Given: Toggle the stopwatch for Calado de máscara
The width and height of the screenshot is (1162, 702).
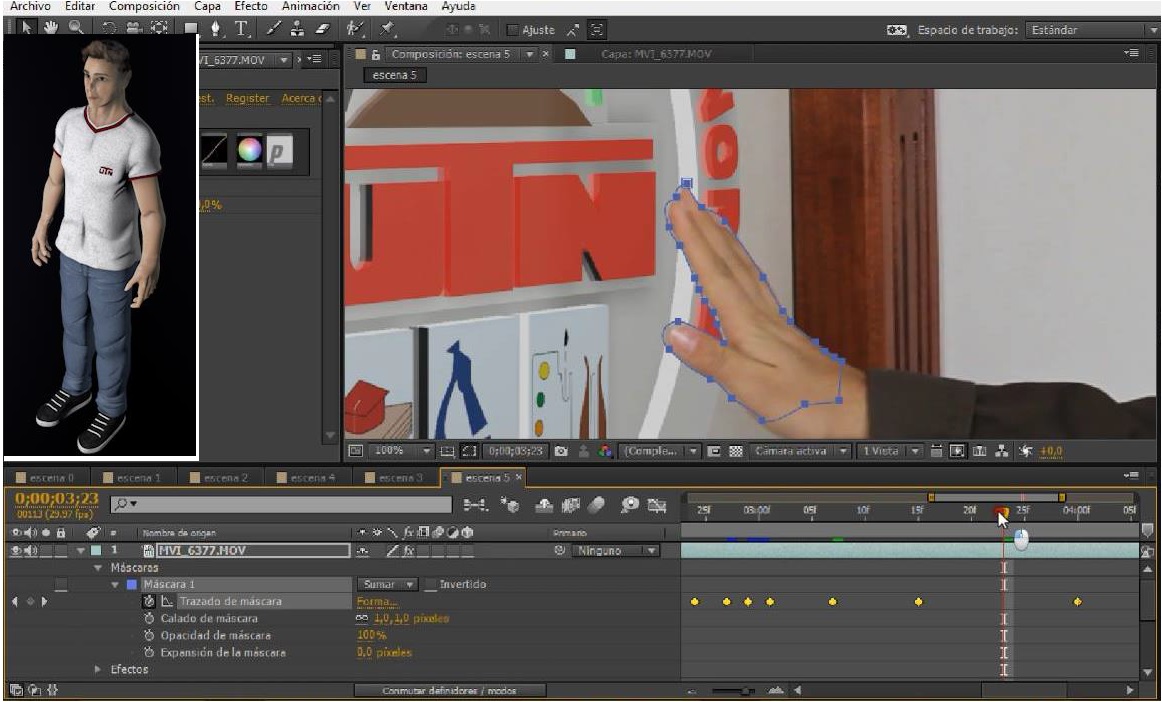Looking at the screenshot, I should click(x=149, y=618).
